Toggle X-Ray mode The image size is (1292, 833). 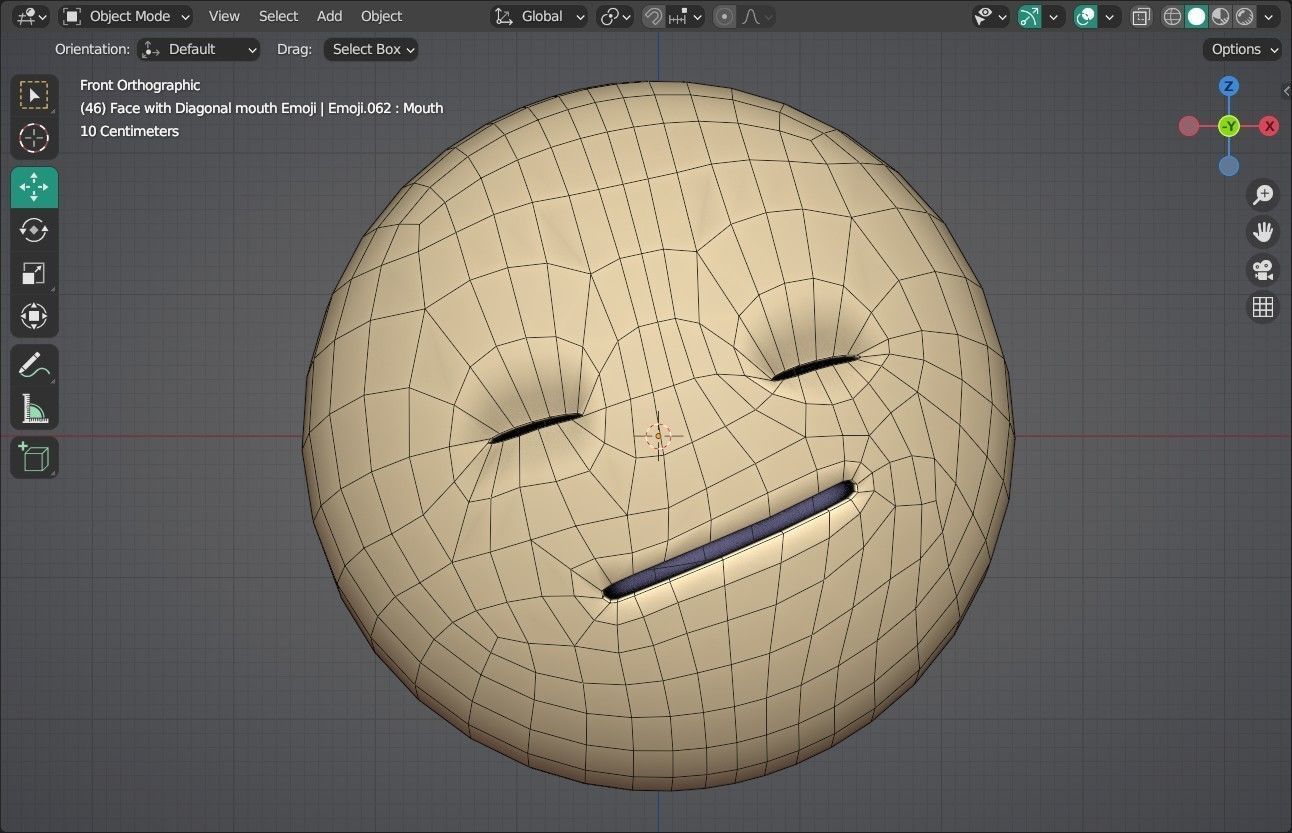(1141, 16)
